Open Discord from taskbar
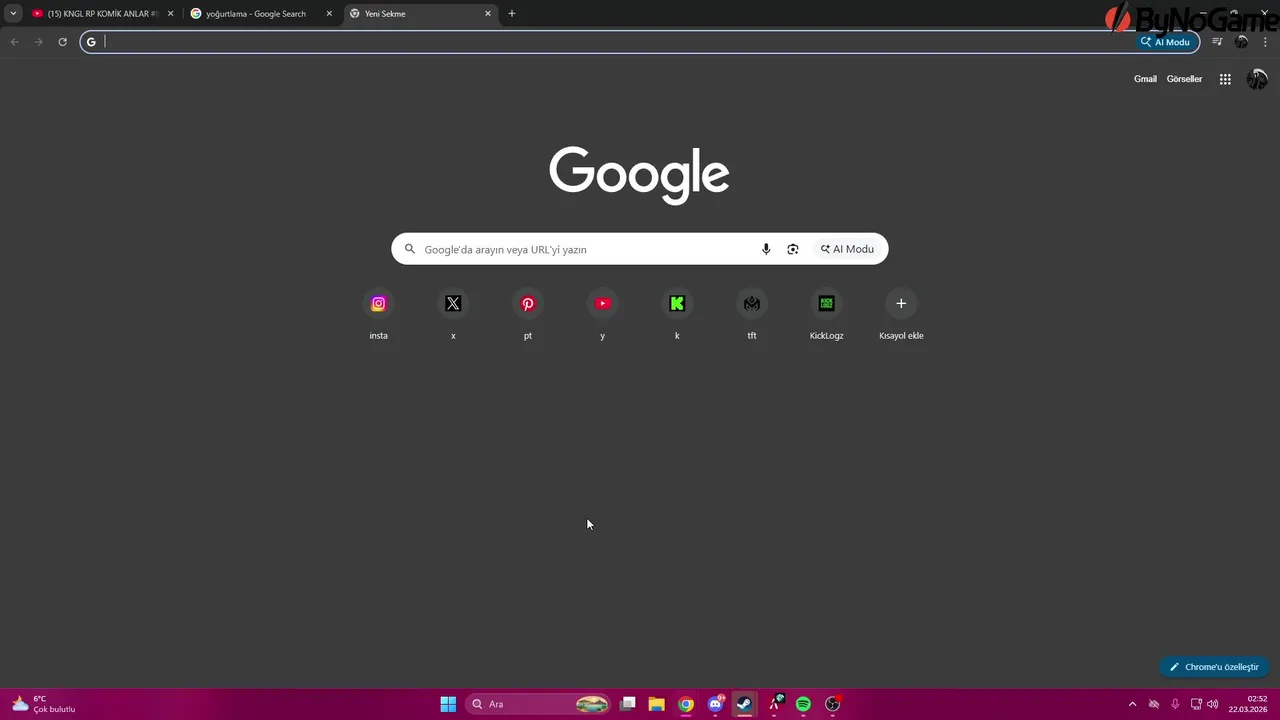 coord(715,704)
